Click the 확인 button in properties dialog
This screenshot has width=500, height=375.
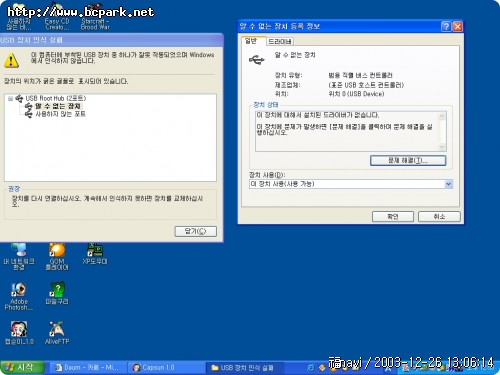point(393,217)
